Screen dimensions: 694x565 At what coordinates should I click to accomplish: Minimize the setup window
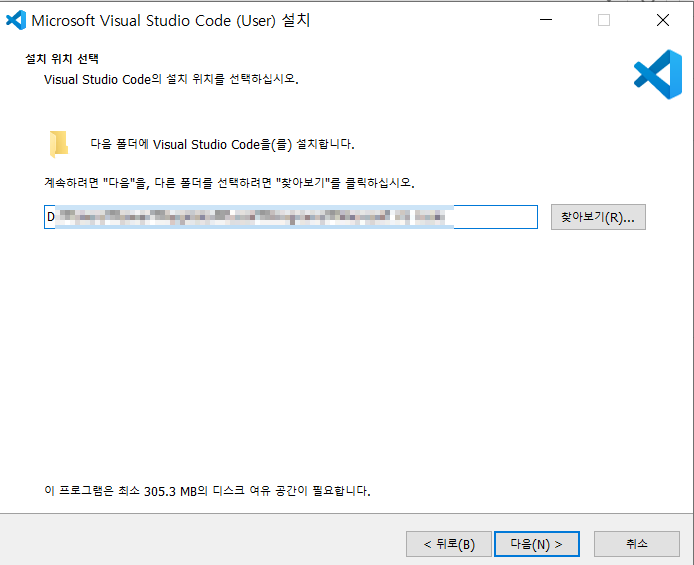(546, 20)
